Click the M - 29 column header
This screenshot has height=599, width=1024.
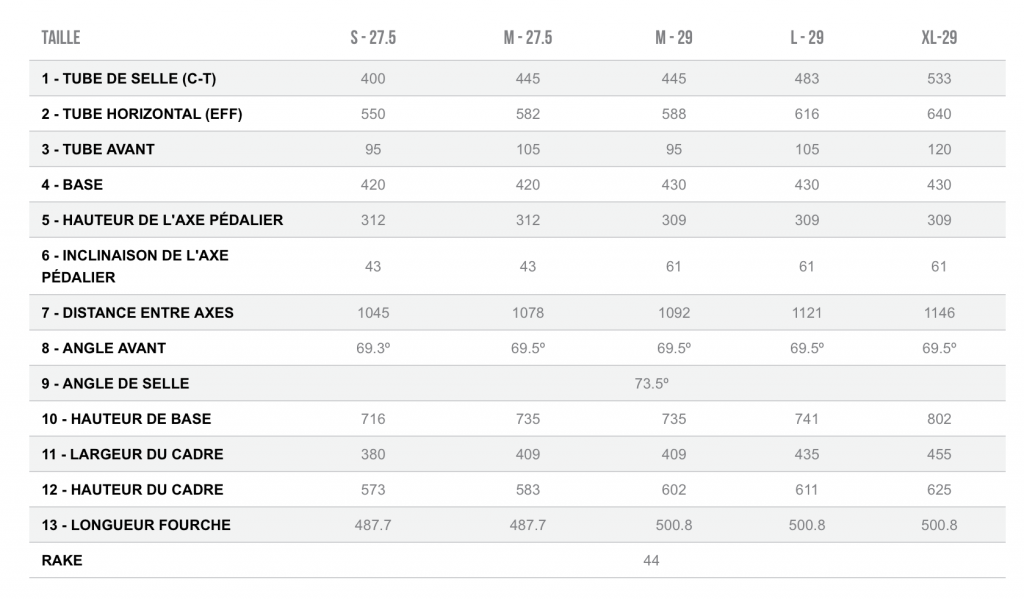pyautogui.click(x=673, y=38)
